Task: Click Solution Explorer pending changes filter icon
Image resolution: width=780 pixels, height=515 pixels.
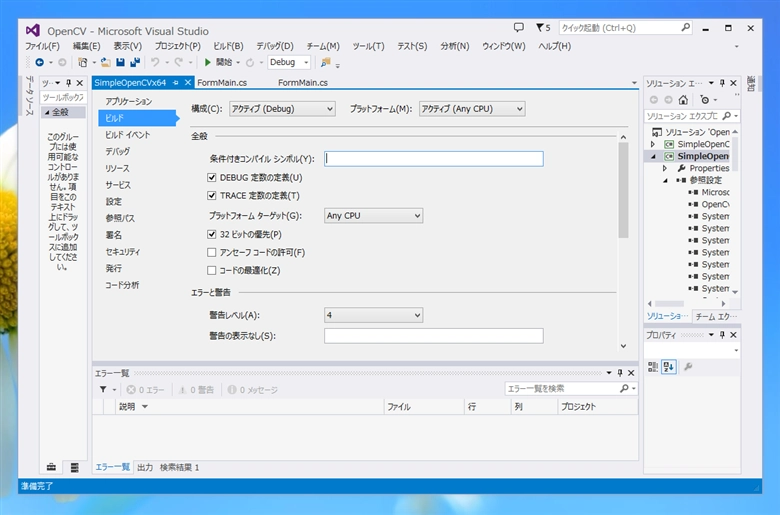Action: [704, 100]
